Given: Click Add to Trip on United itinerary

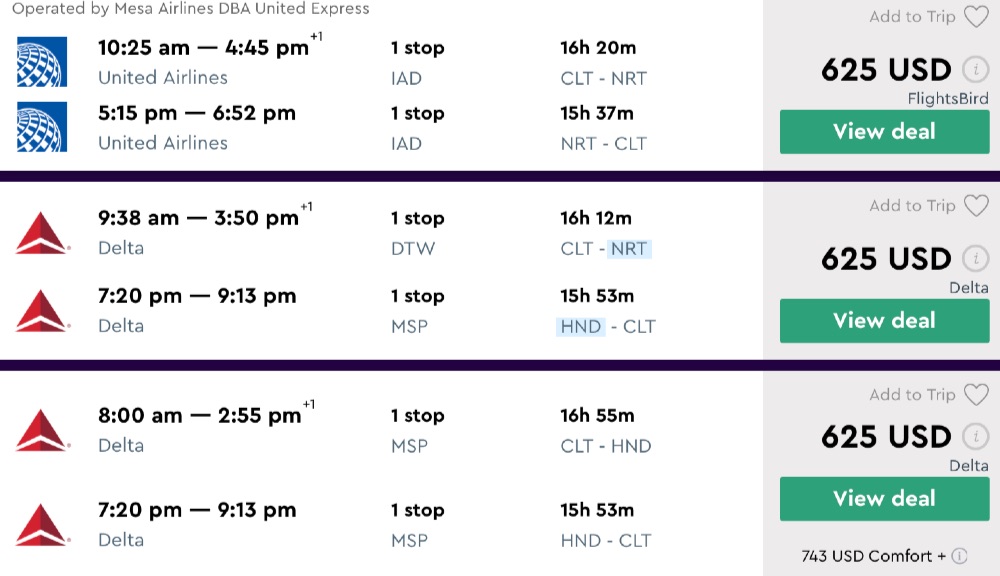Looking at the screenshot, I should [912, 17].
